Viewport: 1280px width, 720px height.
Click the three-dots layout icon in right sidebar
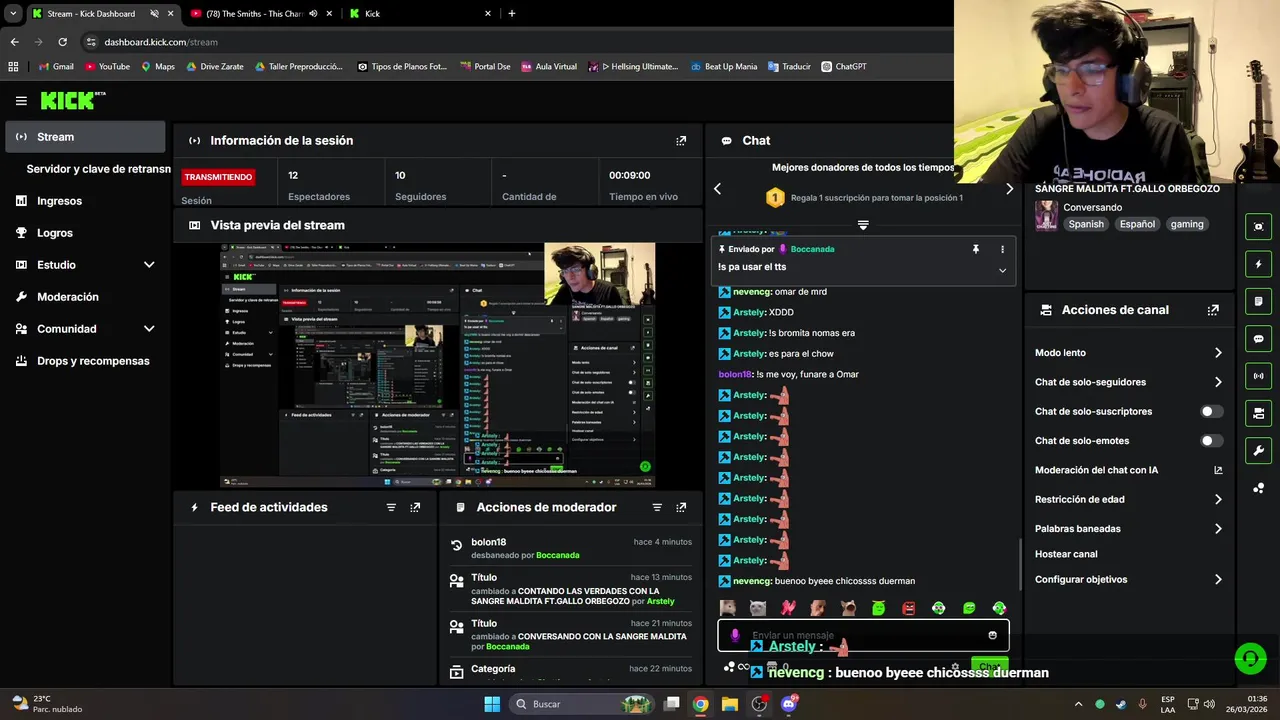coord(1258,488)
